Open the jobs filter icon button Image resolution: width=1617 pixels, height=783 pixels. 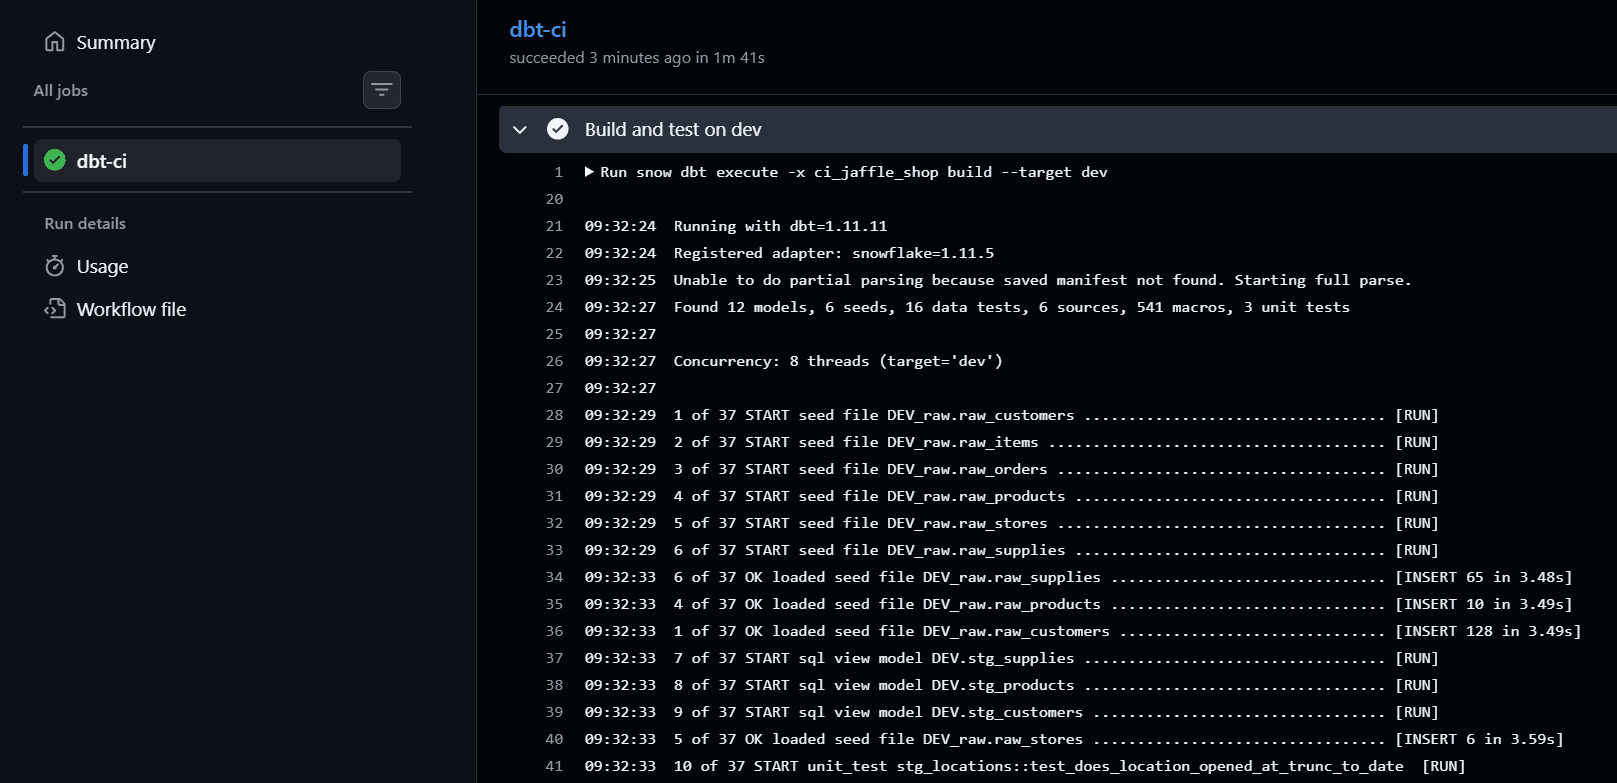click(382, 90)
